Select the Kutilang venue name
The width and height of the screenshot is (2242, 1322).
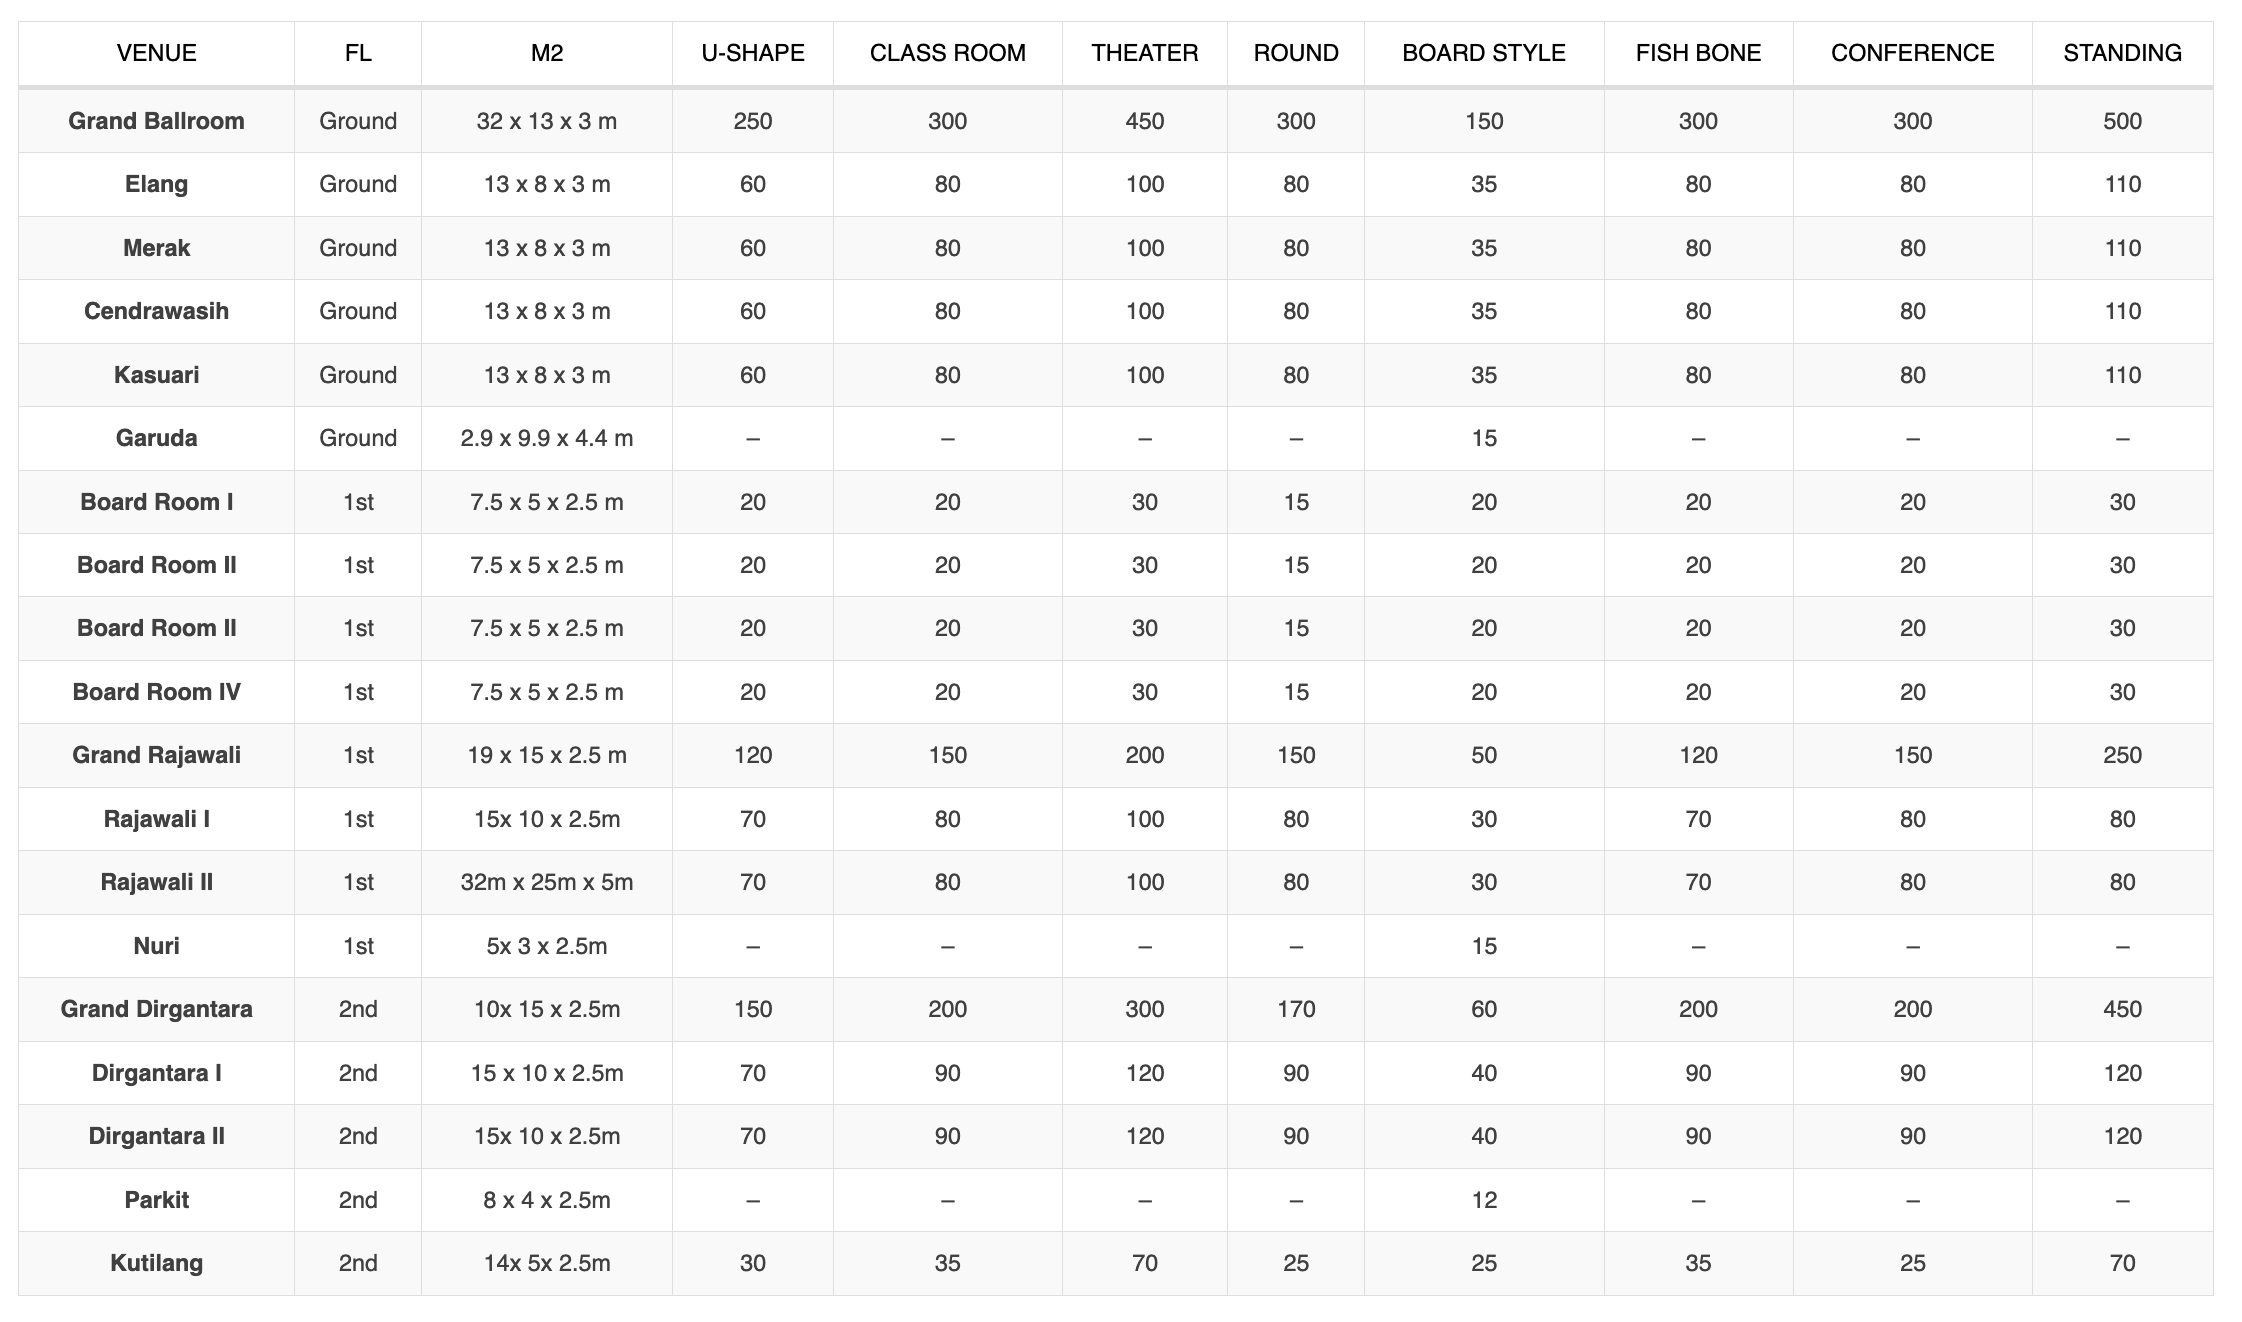[x=156, y=1263]
